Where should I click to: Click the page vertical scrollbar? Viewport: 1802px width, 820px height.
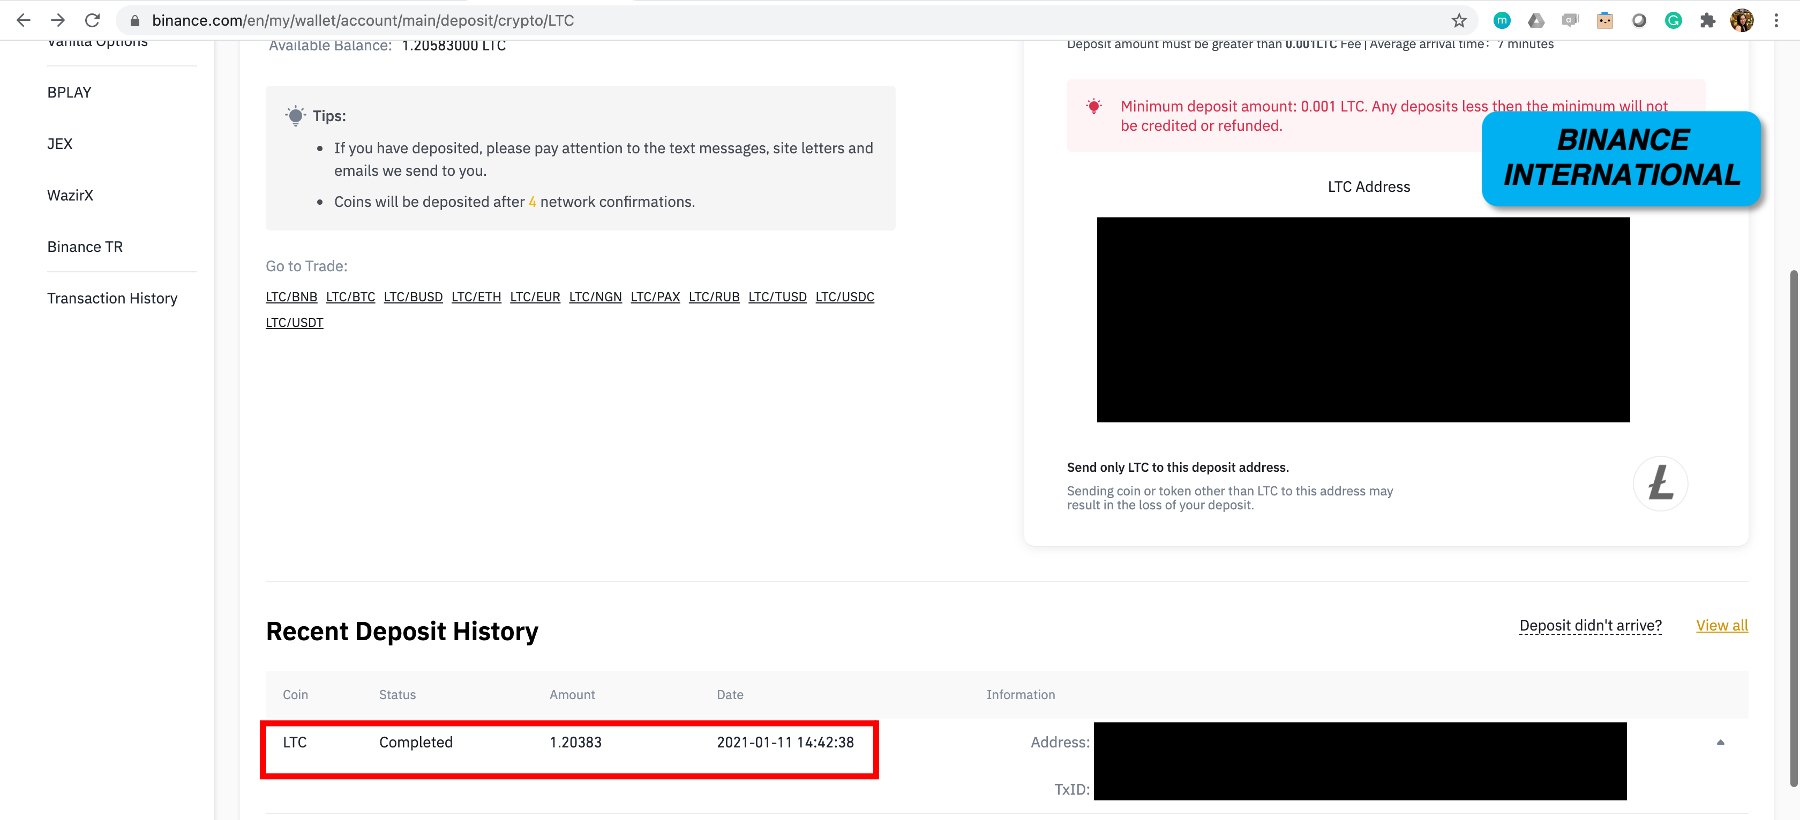click(x=1794, y=528)
